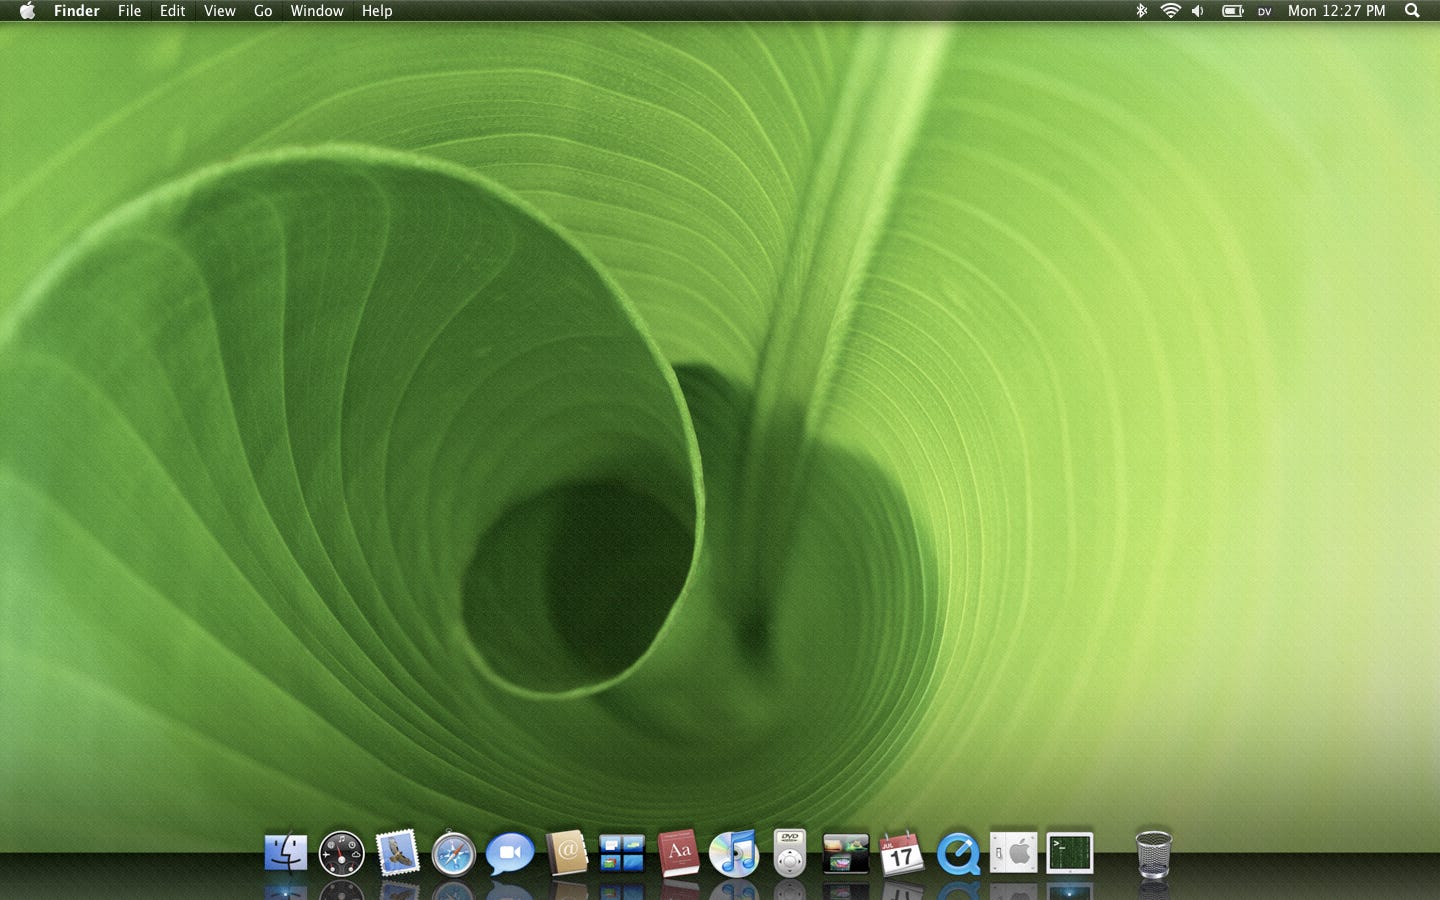Click the Spotlight search magnifier

click(x=1412, y=11)
